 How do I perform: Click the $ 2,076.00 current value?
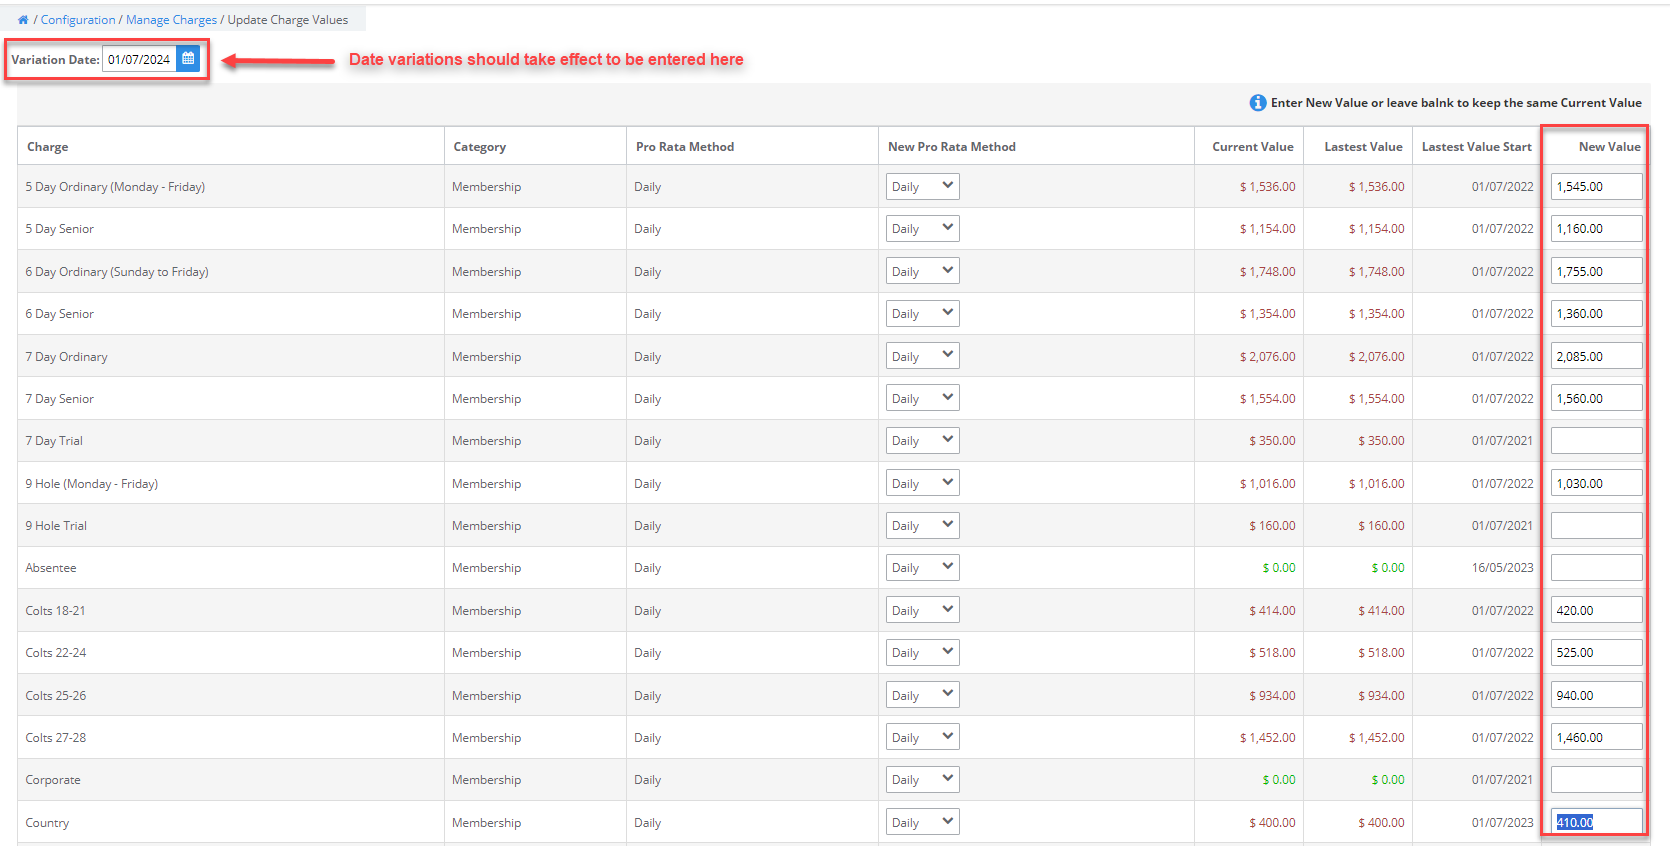1267,357
